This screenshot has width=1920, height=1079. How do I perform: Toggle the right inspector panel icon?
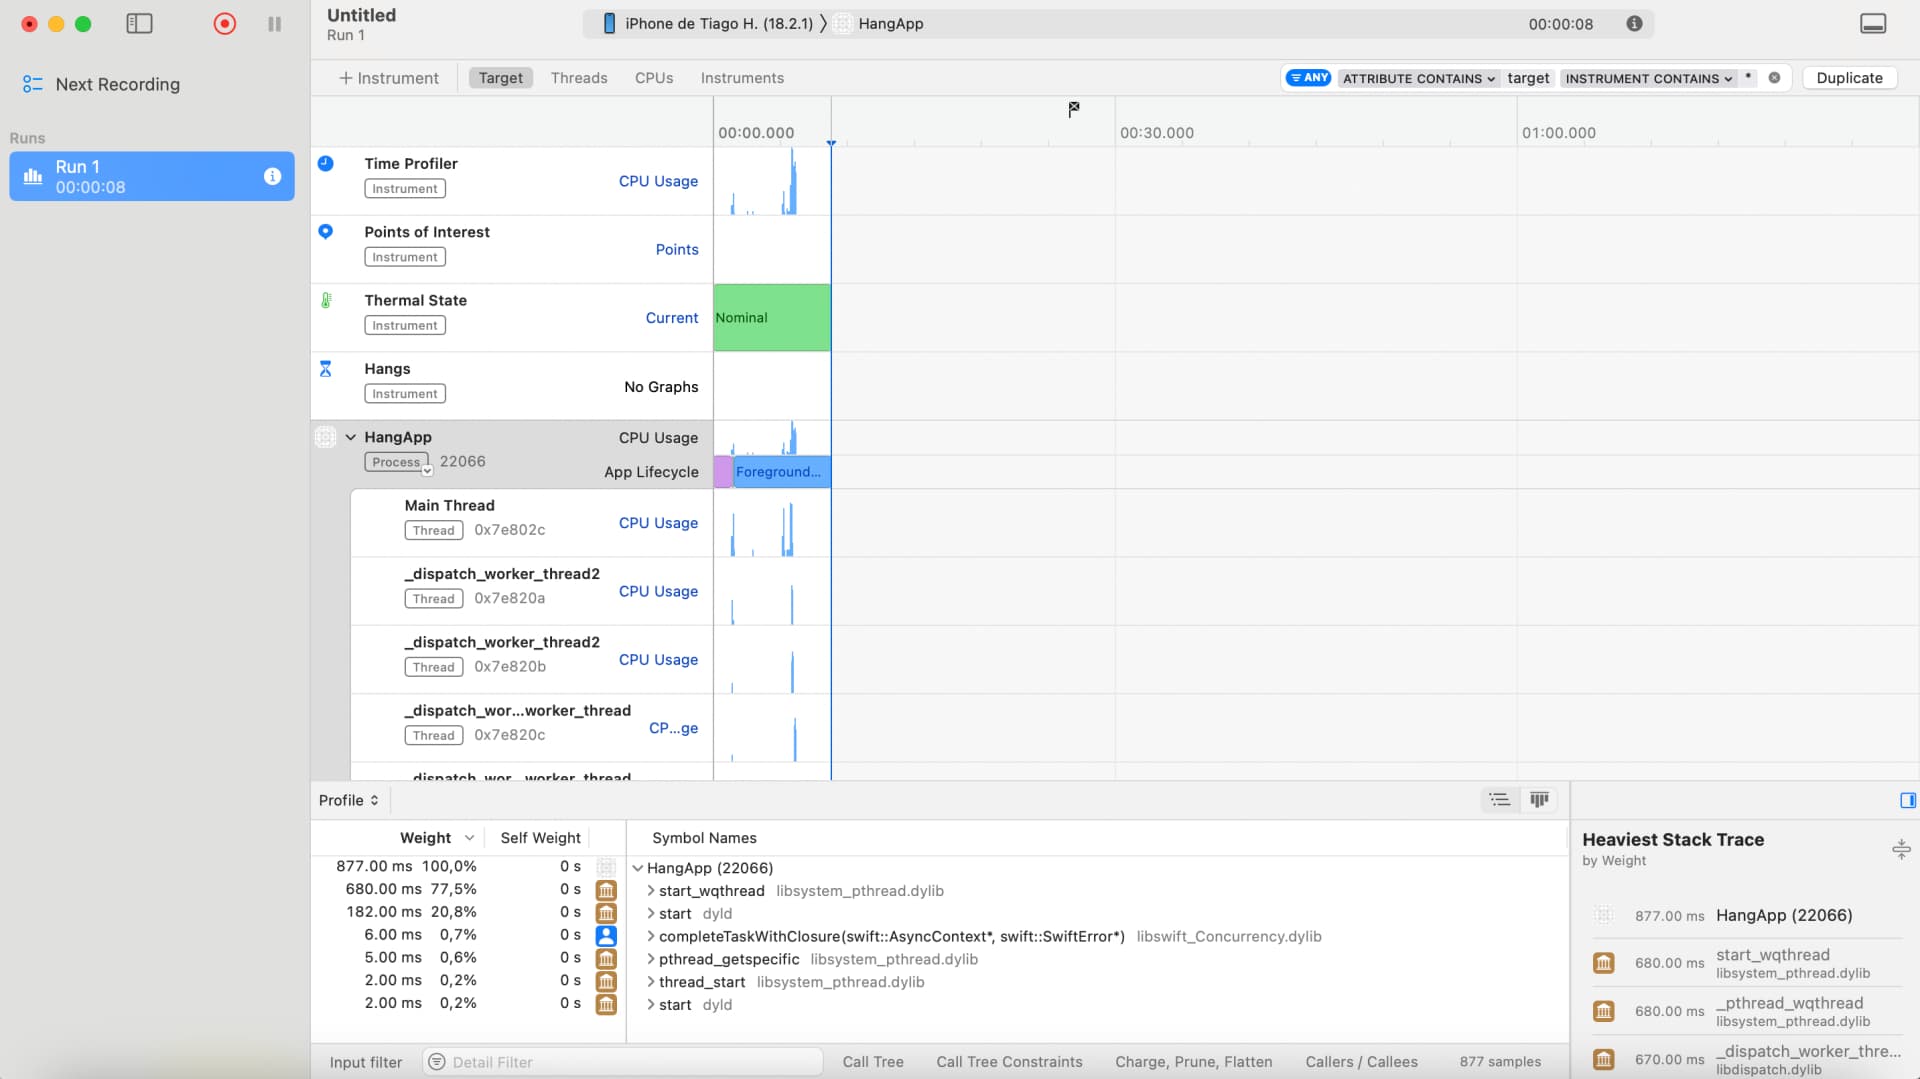click(x=1907, y=800)
